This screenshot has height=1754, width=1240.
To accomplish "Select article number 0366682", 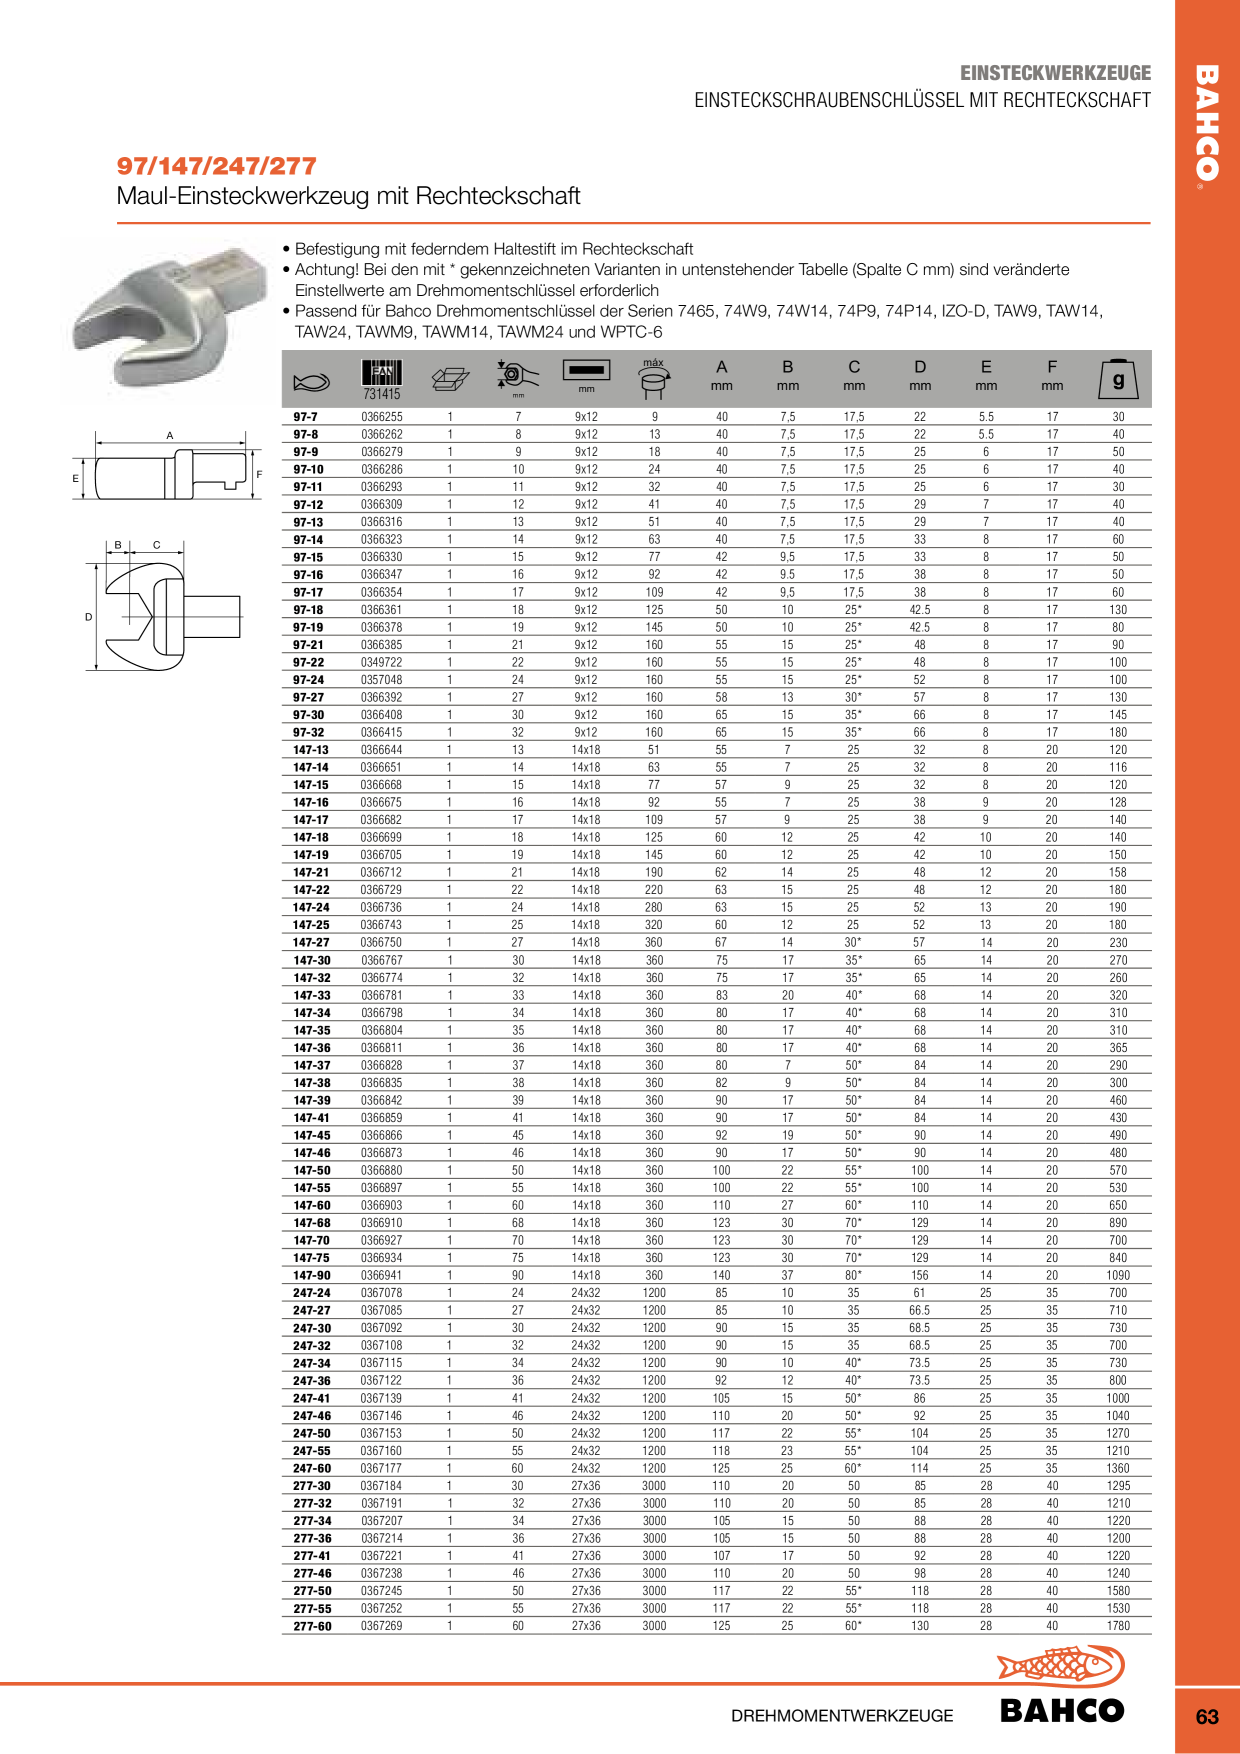I will tap(382, 820).
